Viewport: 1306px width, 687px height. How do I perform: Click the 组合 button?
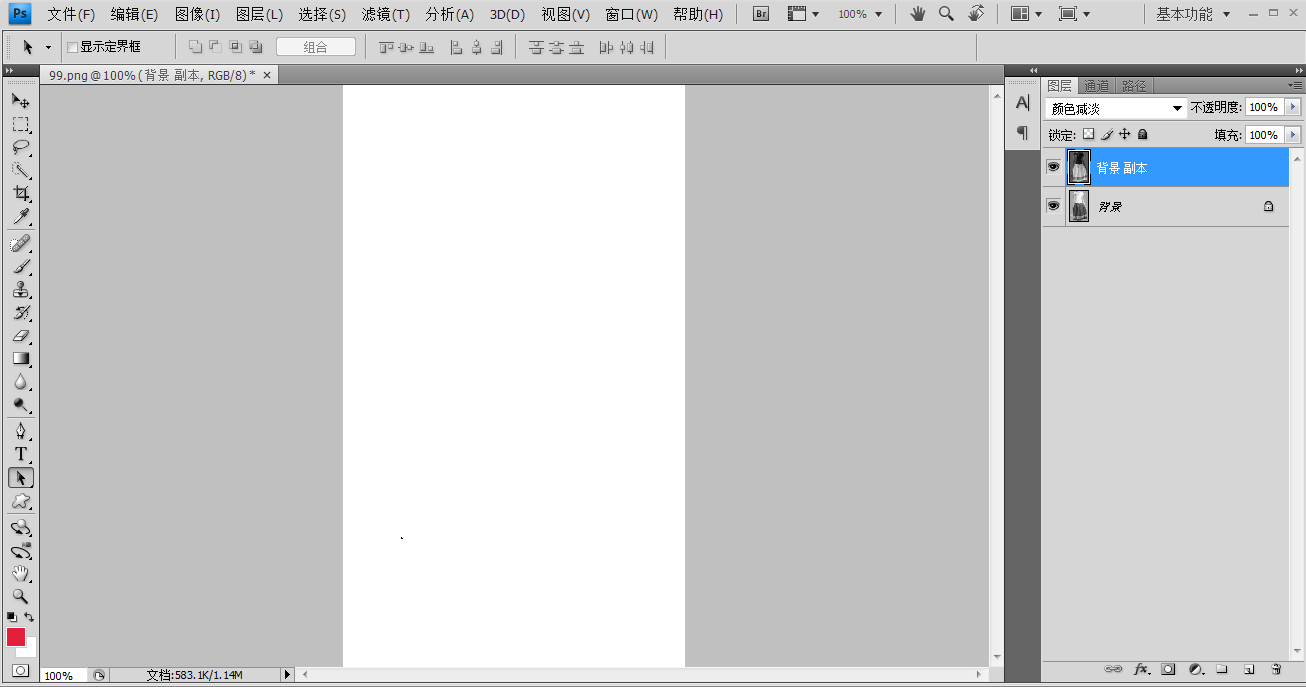coord(316,47)
